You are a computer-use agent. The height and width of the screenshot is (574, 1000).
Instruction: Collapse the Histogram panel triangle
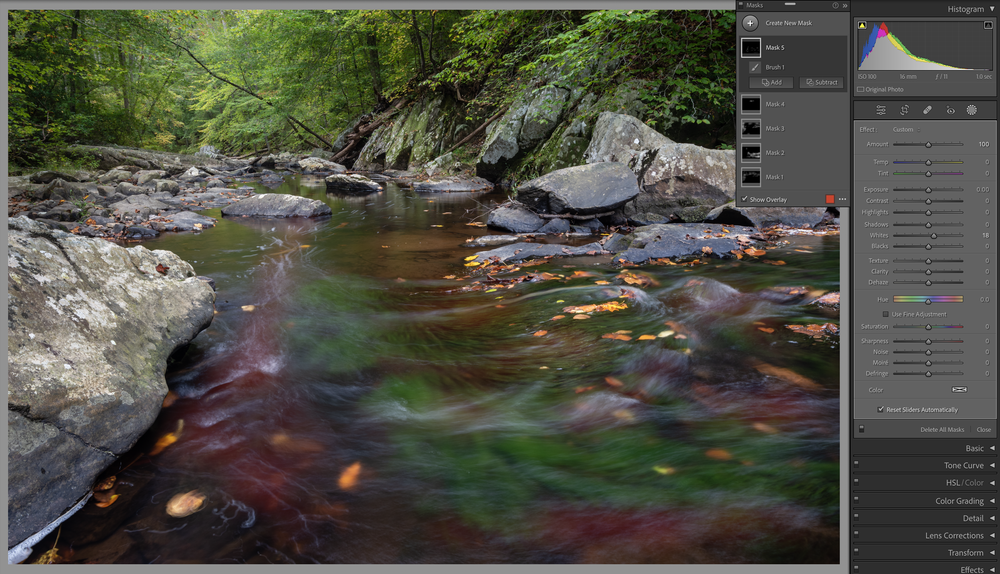992,9
